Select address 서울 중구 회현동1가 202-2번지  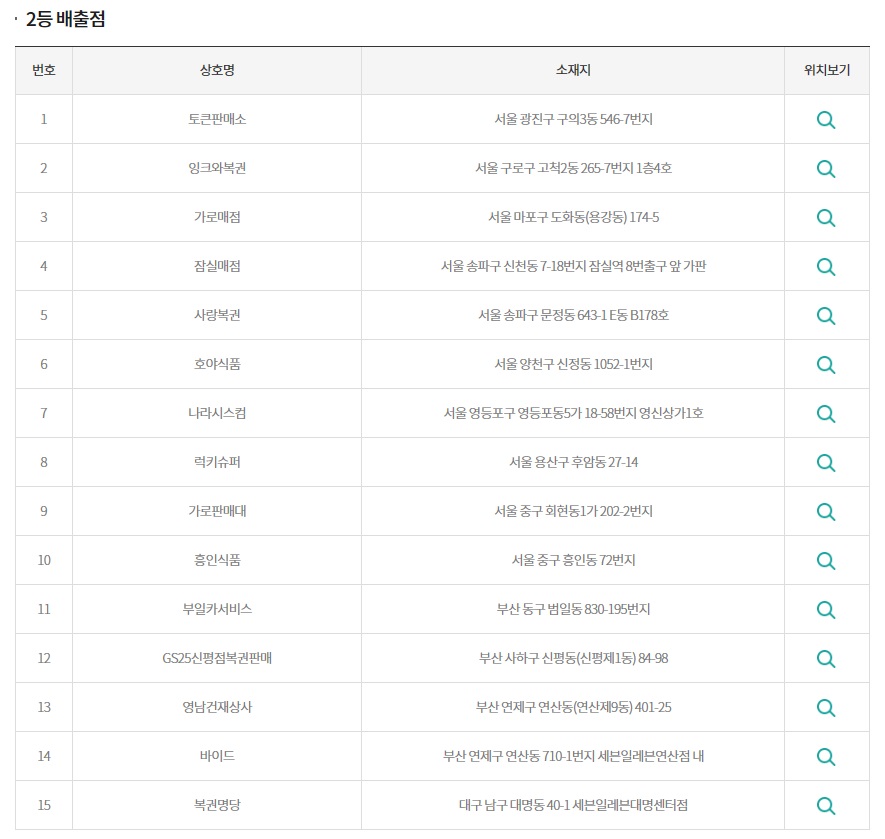pos(573,511)
